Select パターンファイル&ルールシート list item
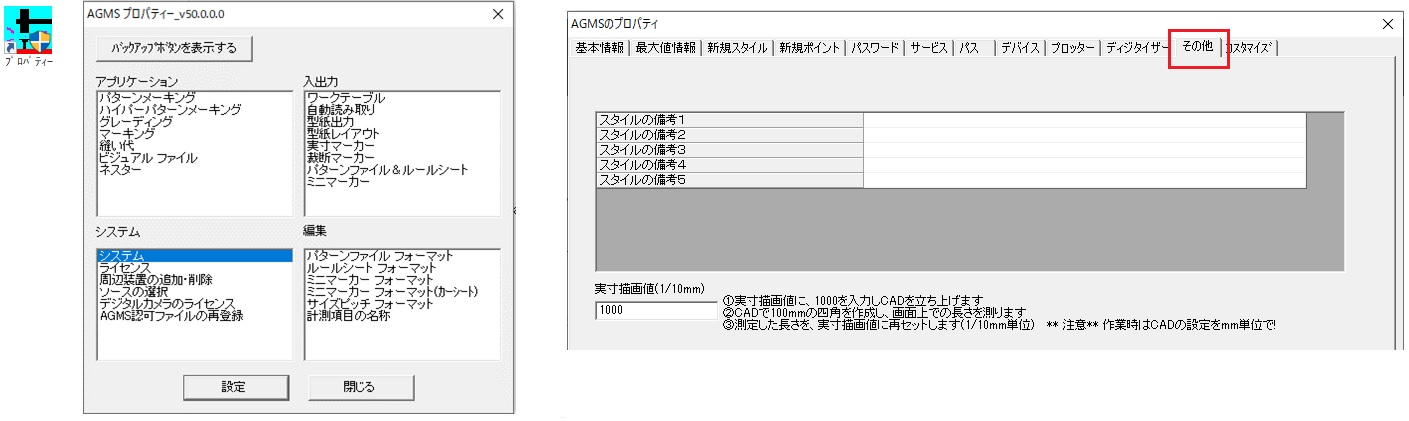The image size is (1409, 421). 387,170
